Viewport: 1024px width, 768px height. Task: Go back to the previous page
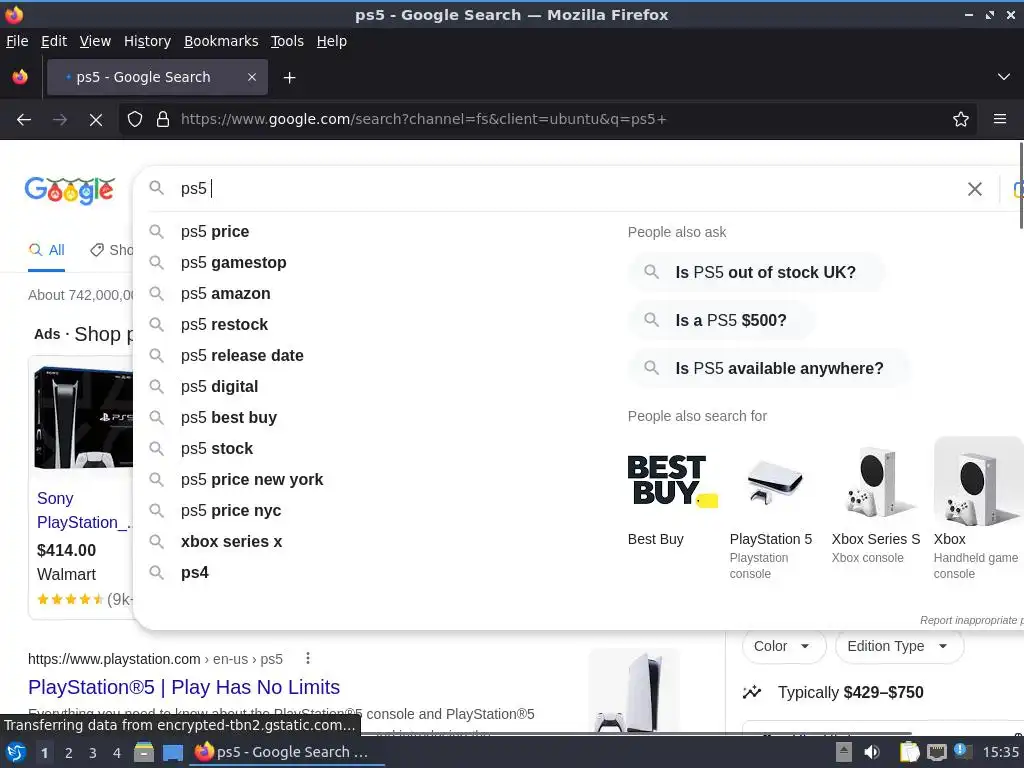coord(24,120)
